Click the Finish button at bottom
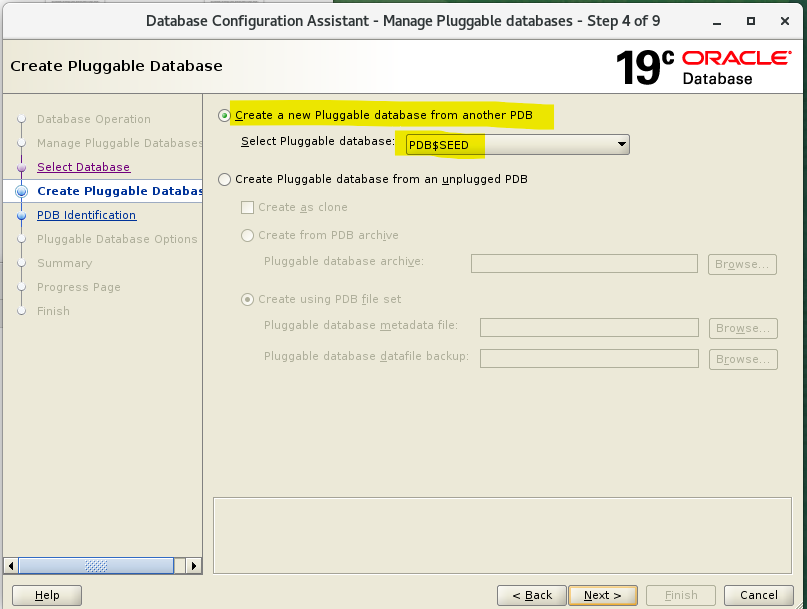Viewport: 807px width, 609px height. tap(681, 595)
